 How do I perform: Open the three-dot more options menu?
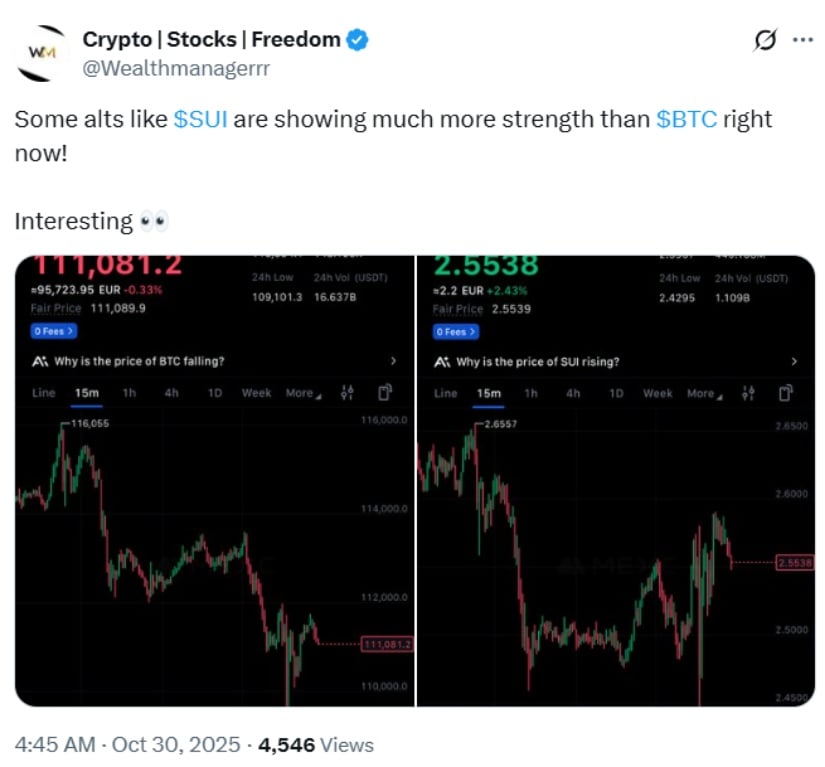(x=803, y=41)
